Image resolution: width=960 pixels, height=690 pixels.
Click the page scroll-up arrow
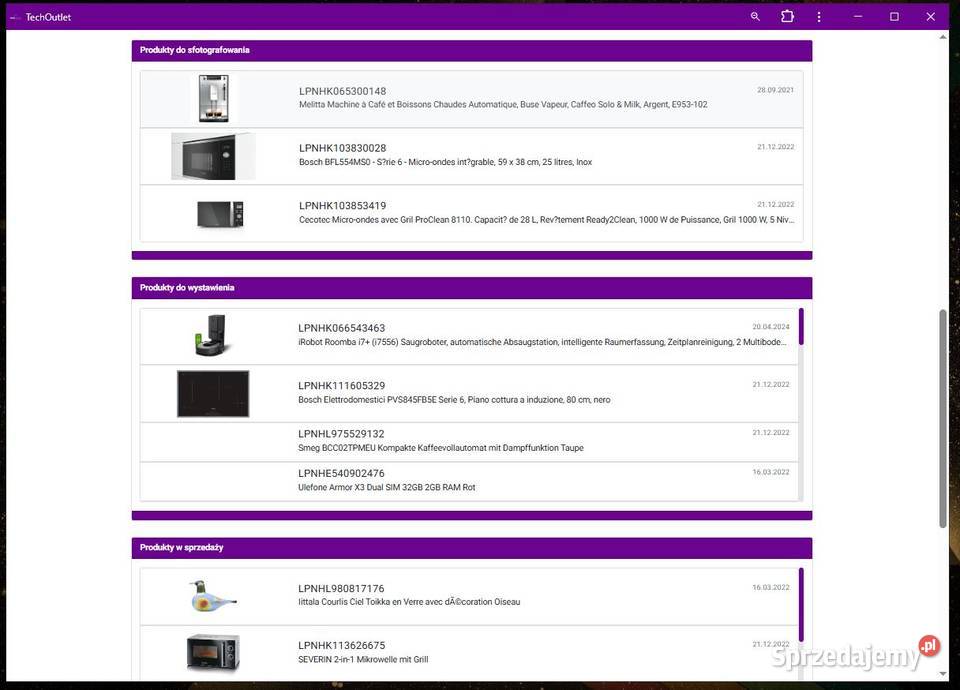tap(943, 37)
